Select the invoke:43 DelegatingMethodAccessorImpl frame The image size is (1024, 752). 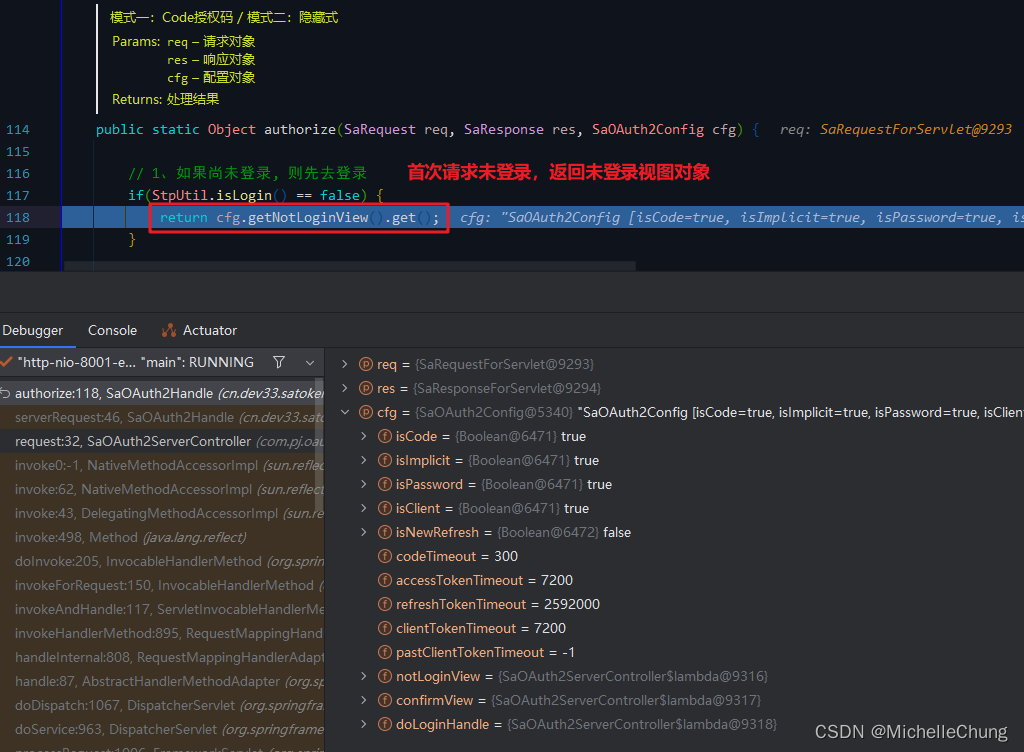(161, 514)
